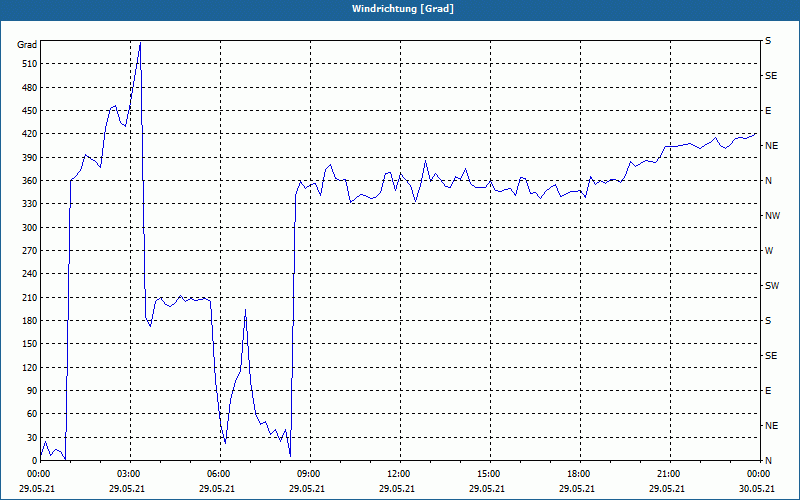This screenshot has width=800, height=500.
Task: Select the 30.05.21 date label
Action: pyautogui.click(x=757, y=488)
